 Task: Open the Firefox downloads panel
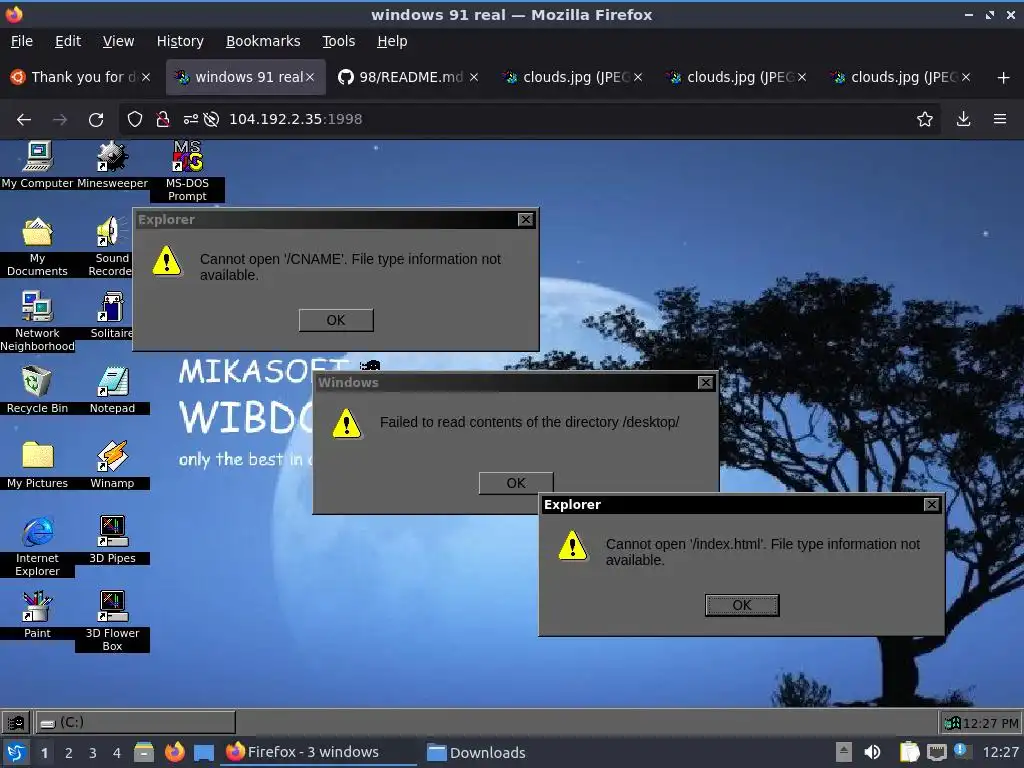coord(963,120)
